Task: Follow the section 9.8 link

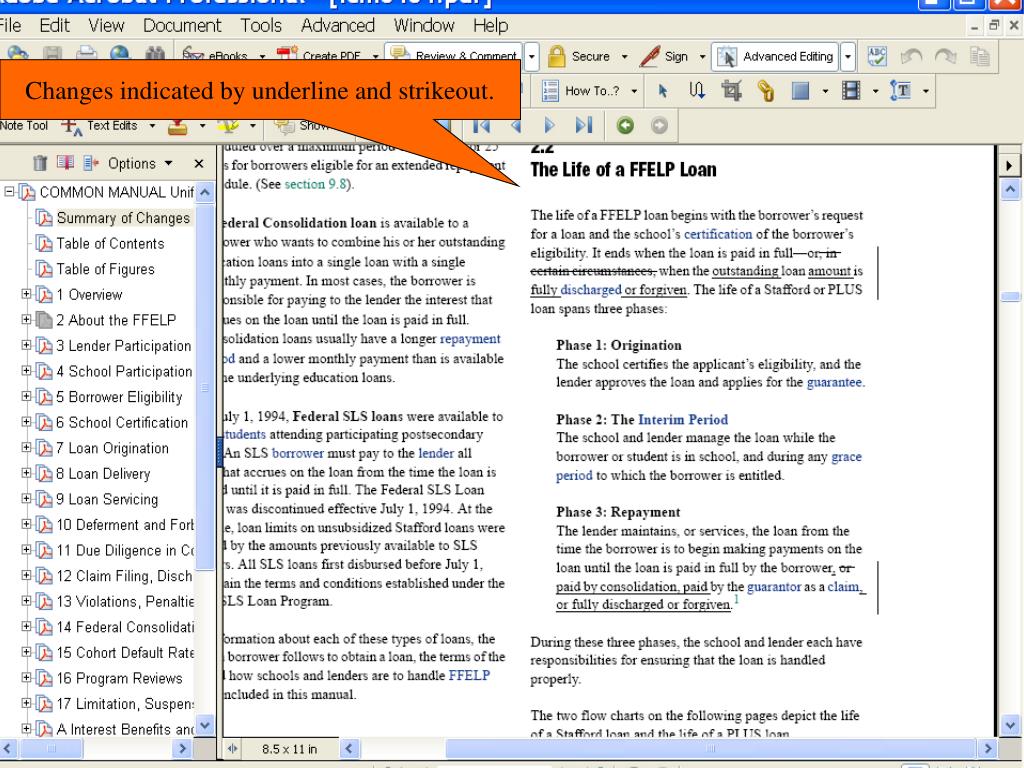Action: pos(315,184)
